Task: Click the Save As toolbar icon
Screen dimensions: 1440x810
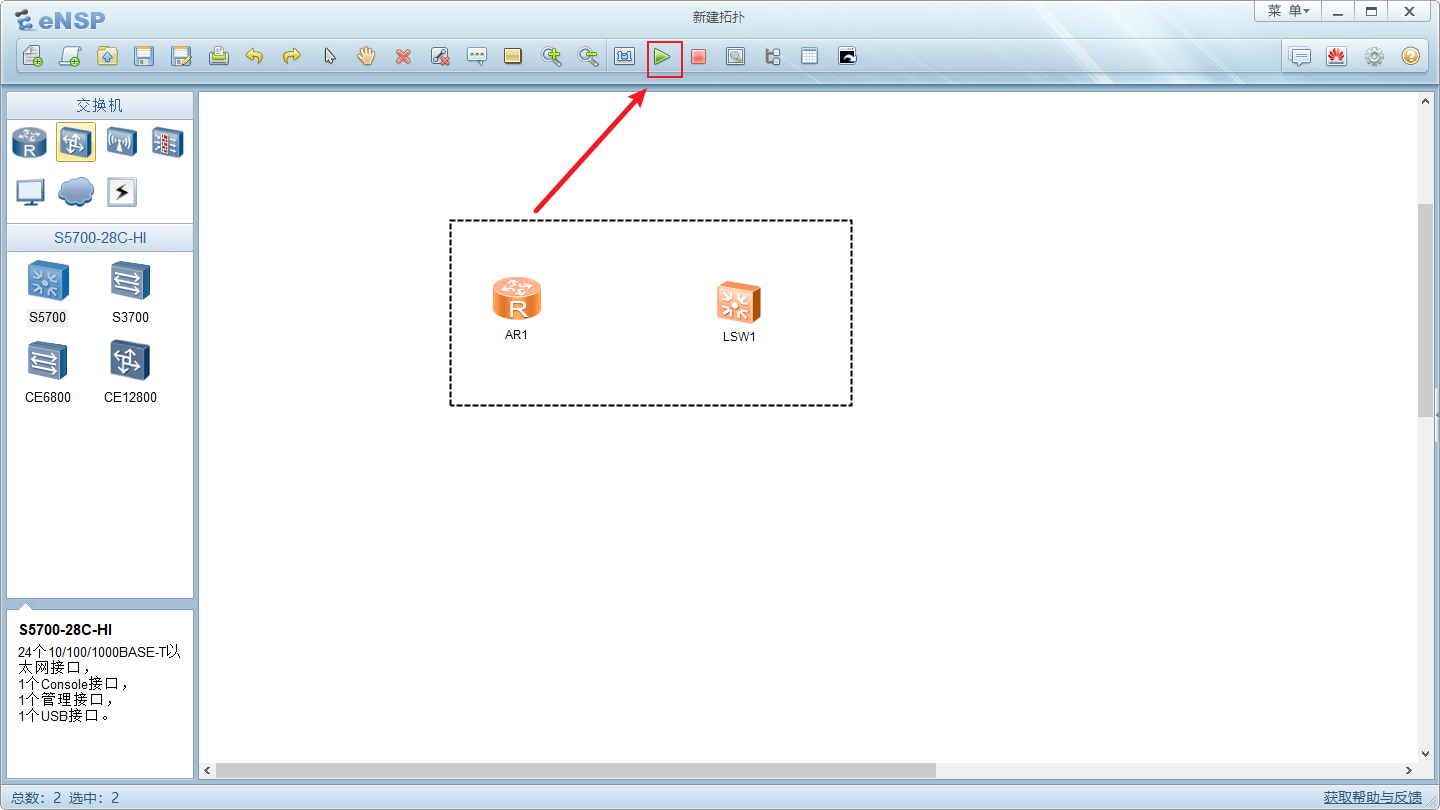Action: pyautogui.click(x=181, y=56)
